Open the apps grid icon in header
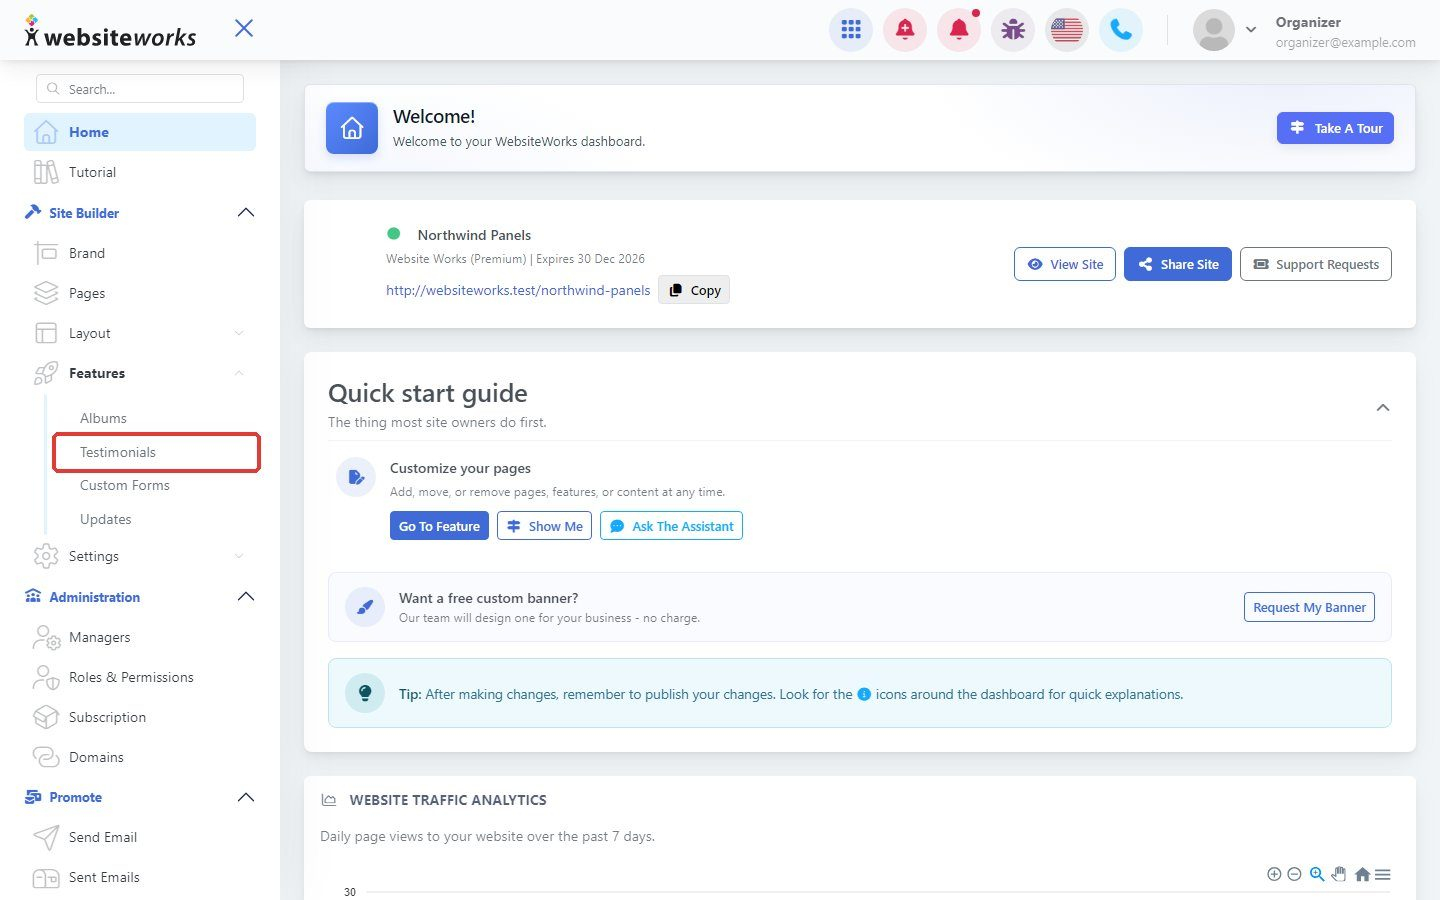 [x=851, y=30]
